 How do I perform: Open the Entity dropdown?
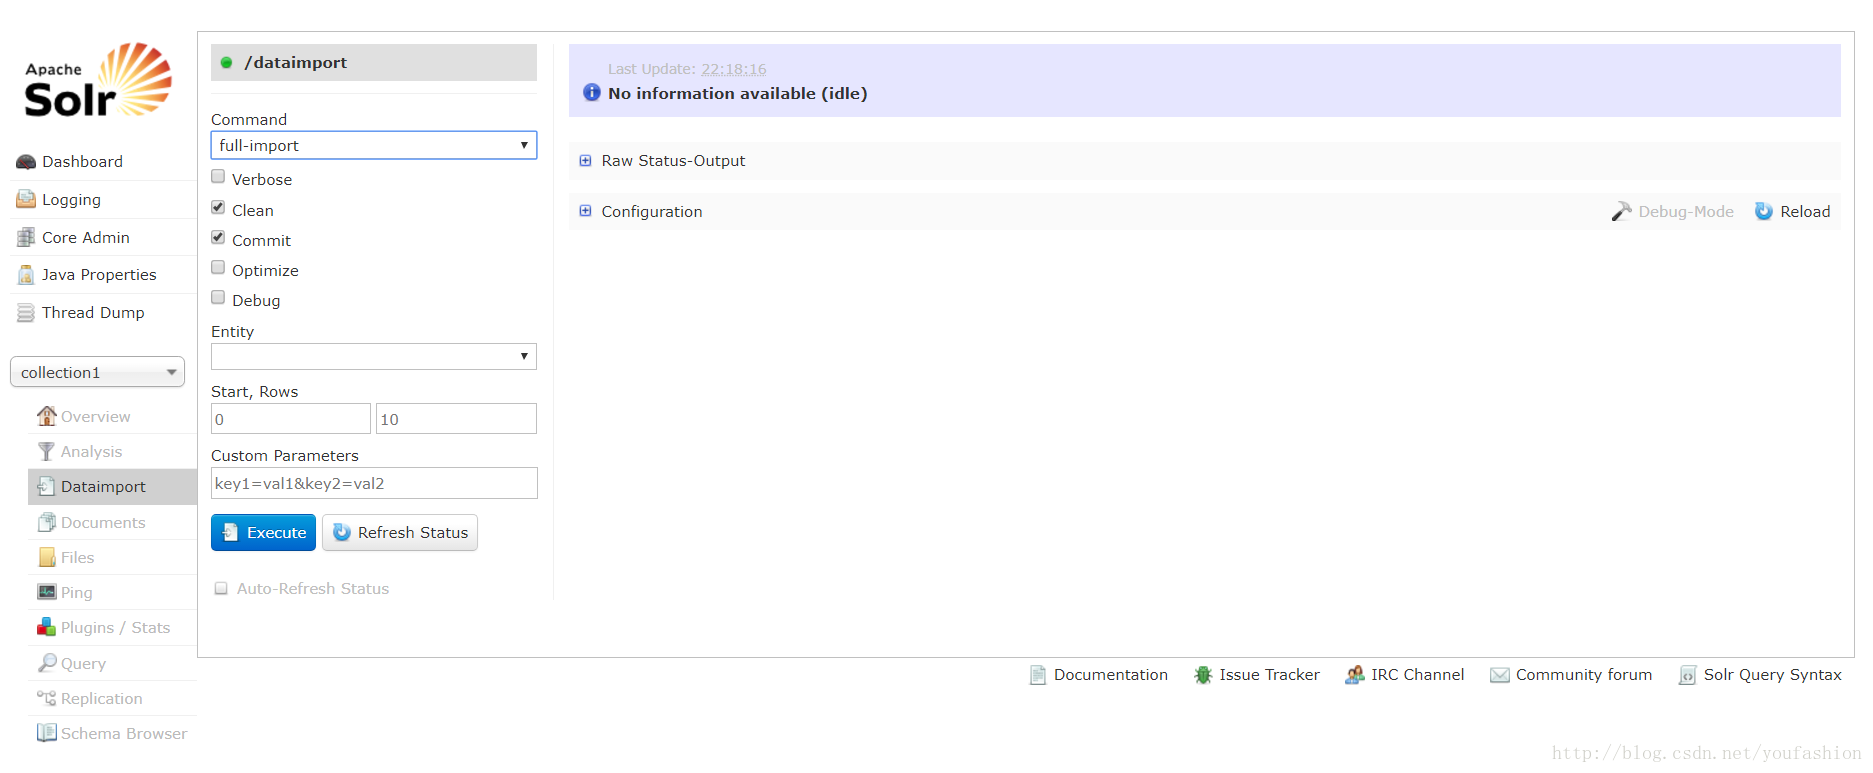[x=373, y=356]
